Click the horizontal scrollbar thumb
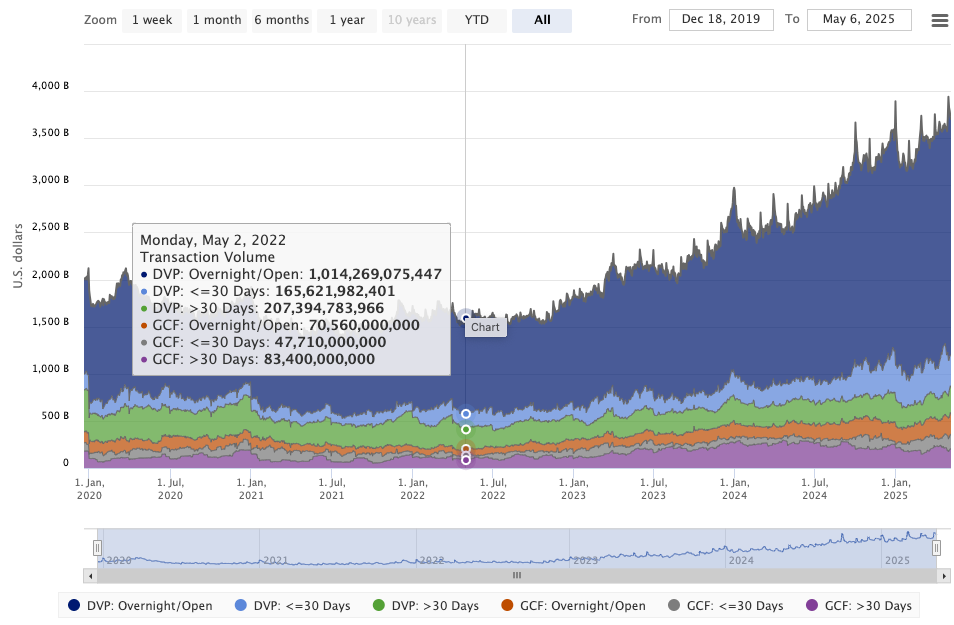Screen dimensions: 954x625 click(517, 576)
